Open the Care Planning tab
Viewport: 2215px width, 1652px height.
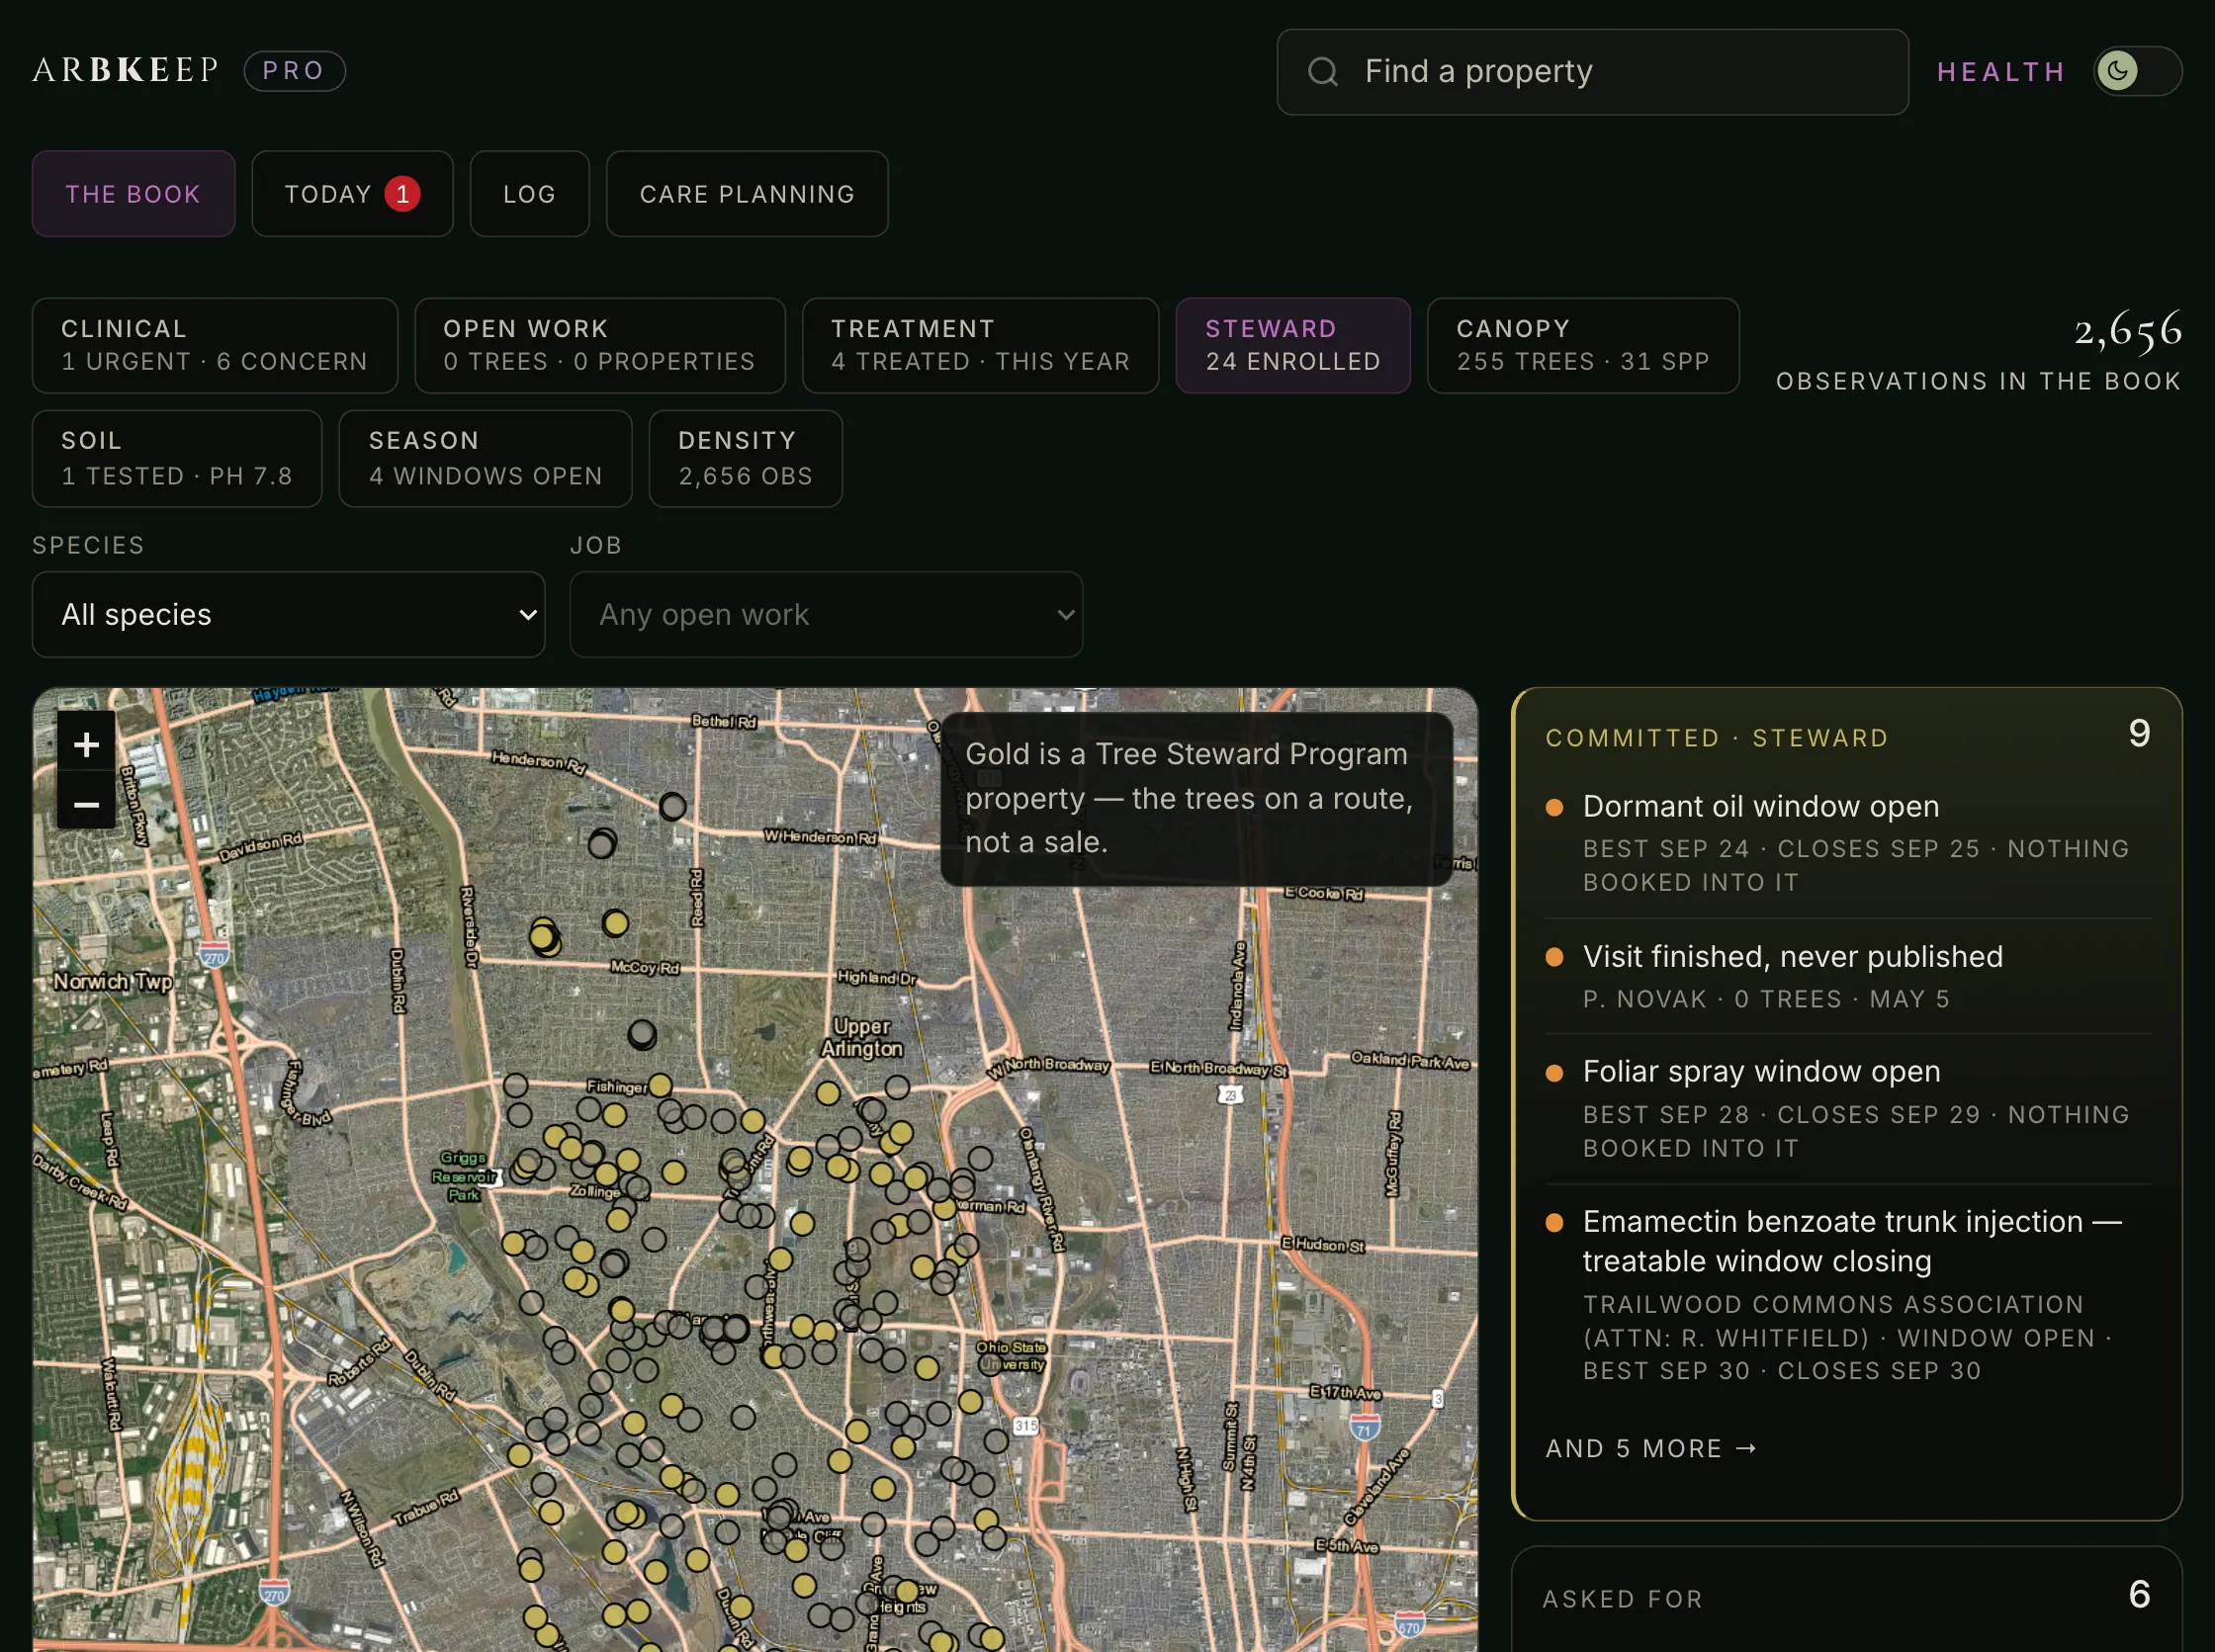(x=747, y=194)
